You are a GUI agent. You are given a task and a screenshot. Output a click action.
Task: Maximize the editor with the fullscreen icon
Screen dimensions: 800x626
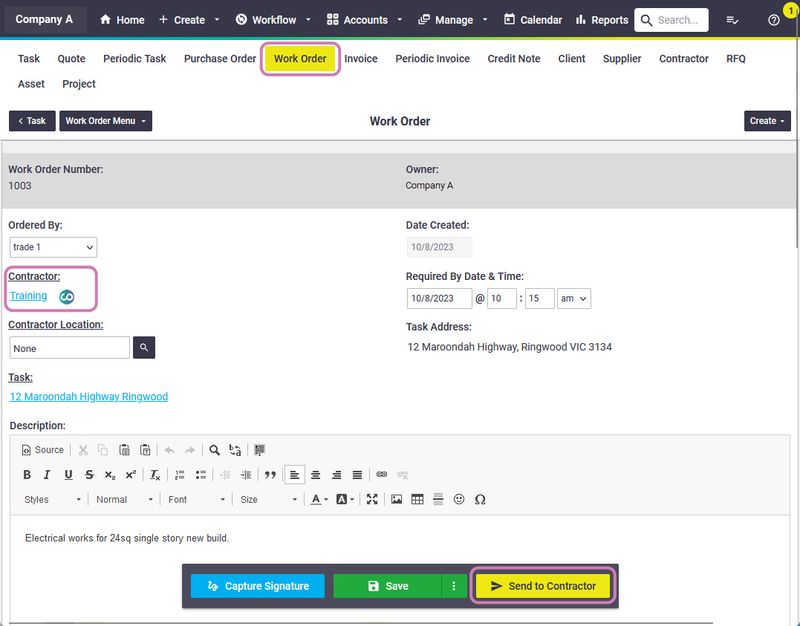pos(372,499)
